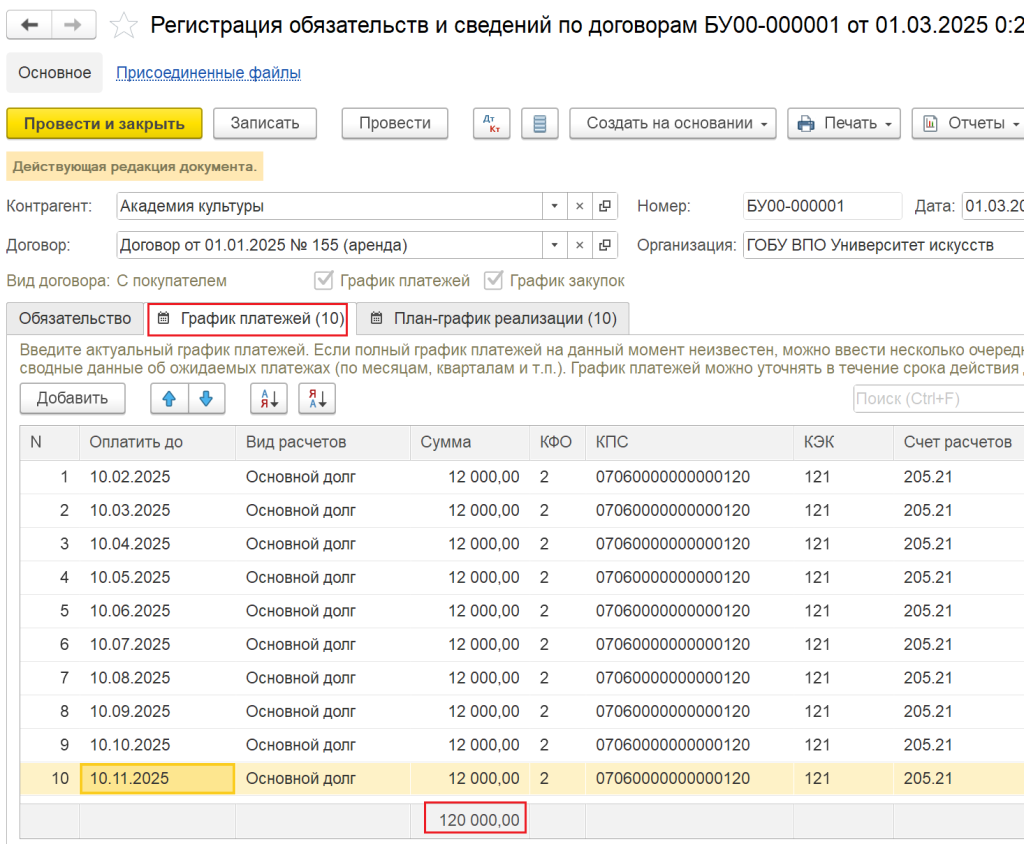This screenshot has width=1024, height=844.
Task: Open the Присоединенные файлы link
Action: [208, 73]
